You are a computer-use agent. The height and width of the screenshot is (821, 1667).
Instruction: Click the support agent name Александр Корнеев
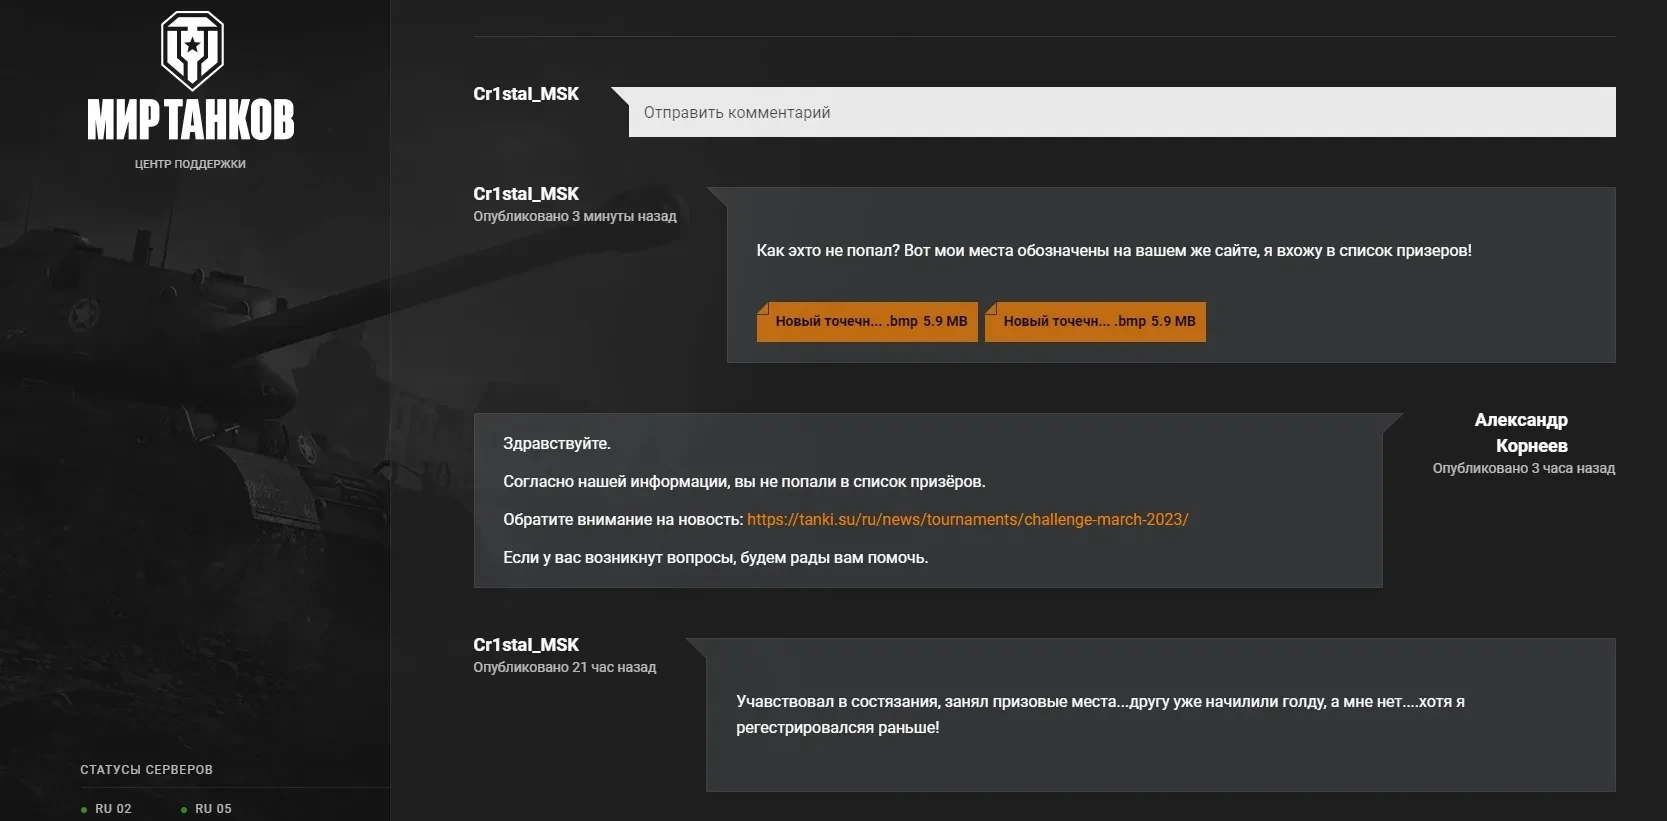1522,433
